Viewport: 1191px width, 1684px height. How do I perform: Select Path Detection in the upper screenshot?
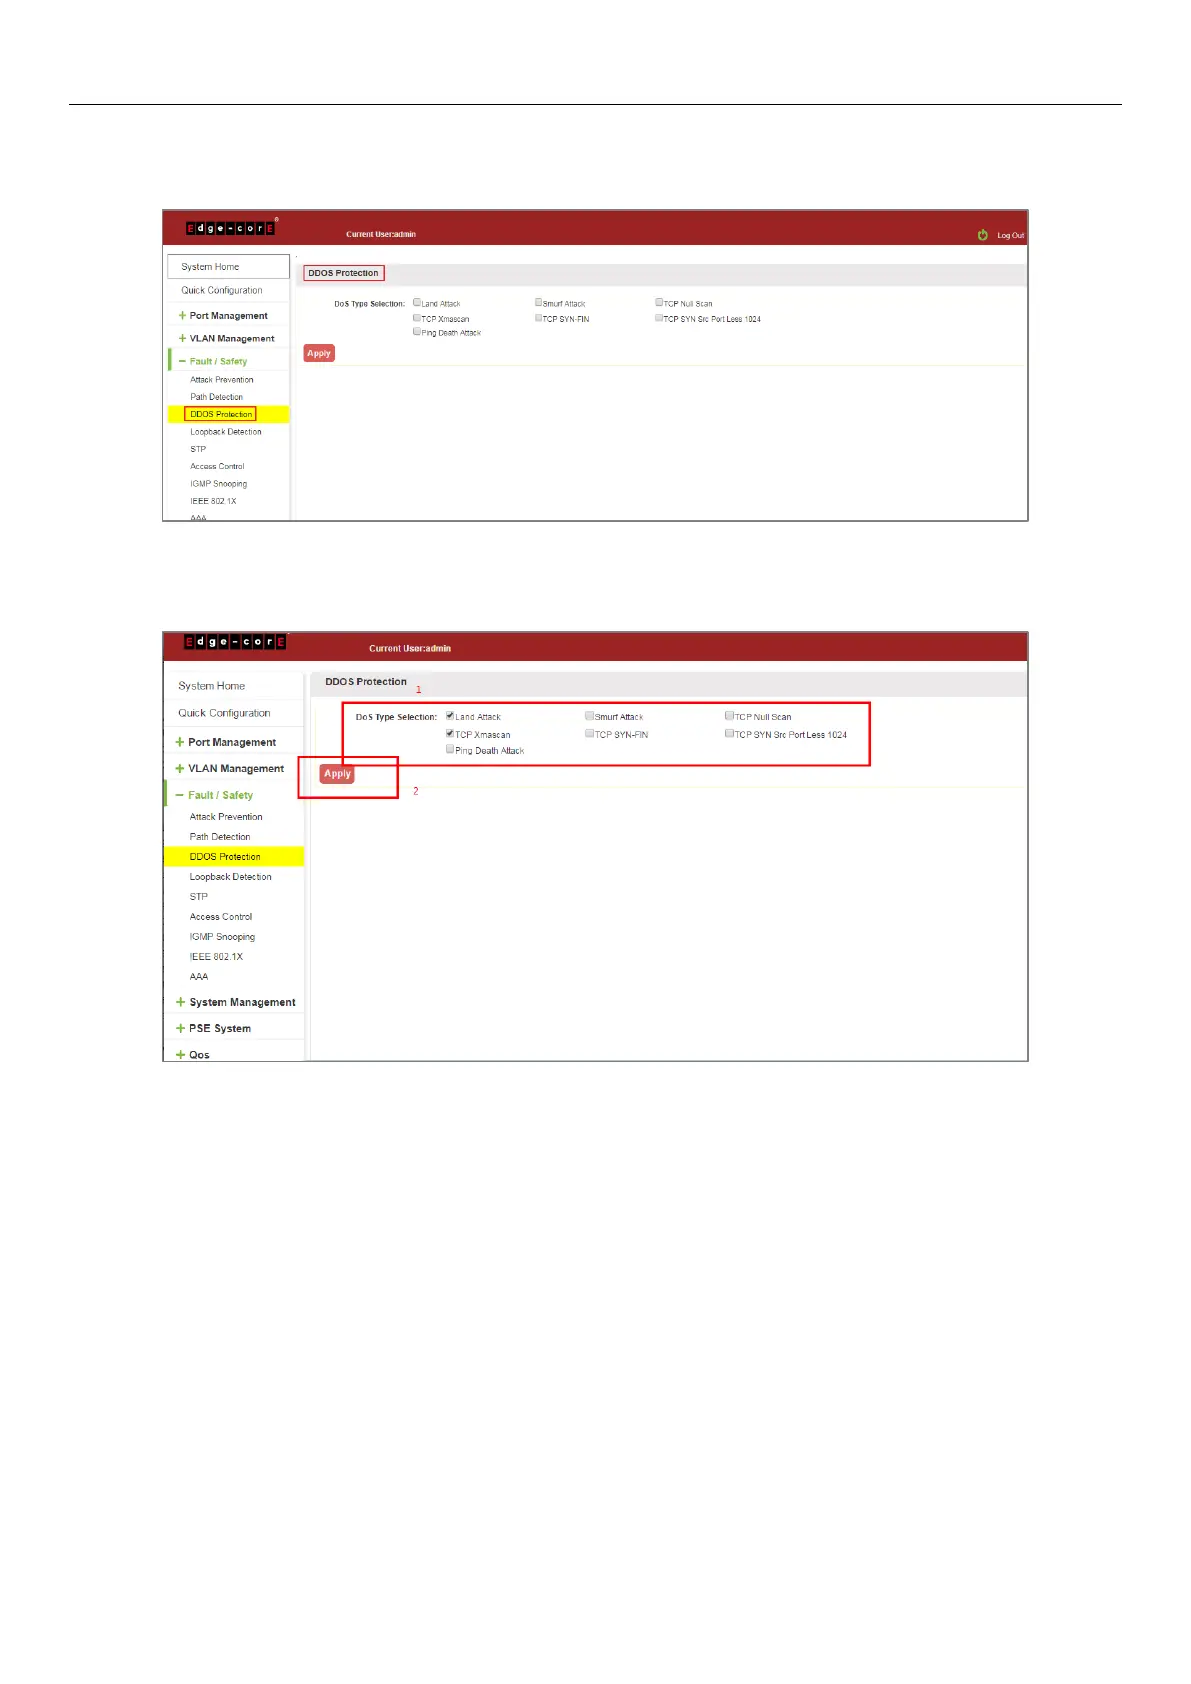(217, 397)
